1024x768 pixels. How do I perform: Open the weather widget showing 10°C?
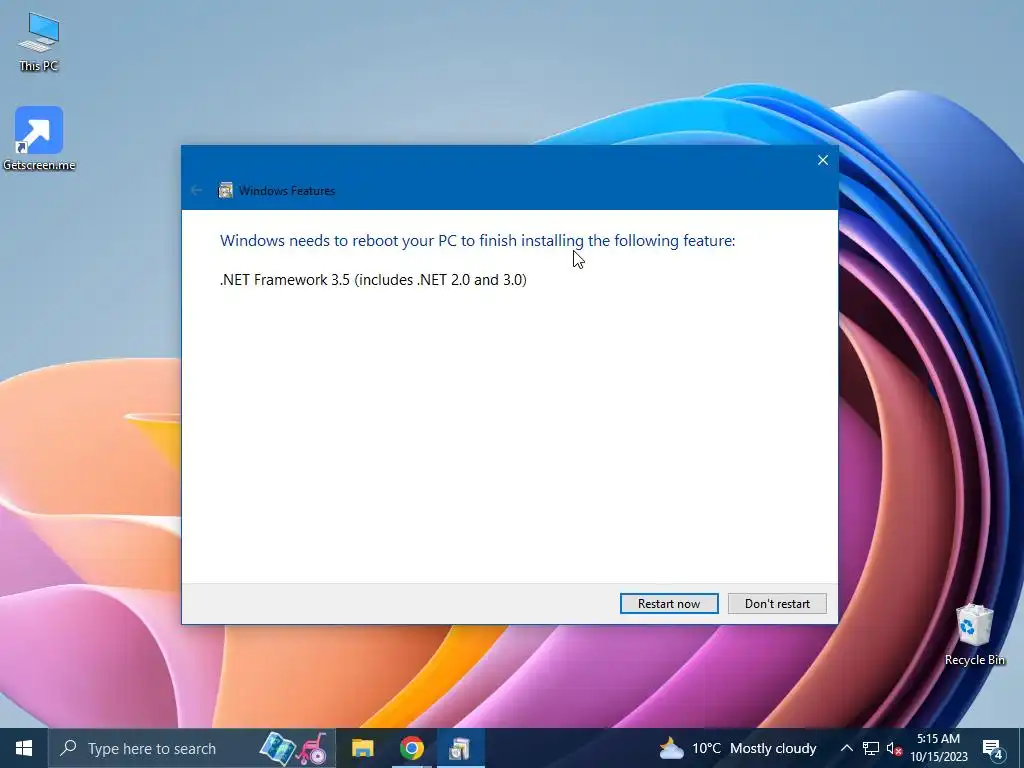737,748
